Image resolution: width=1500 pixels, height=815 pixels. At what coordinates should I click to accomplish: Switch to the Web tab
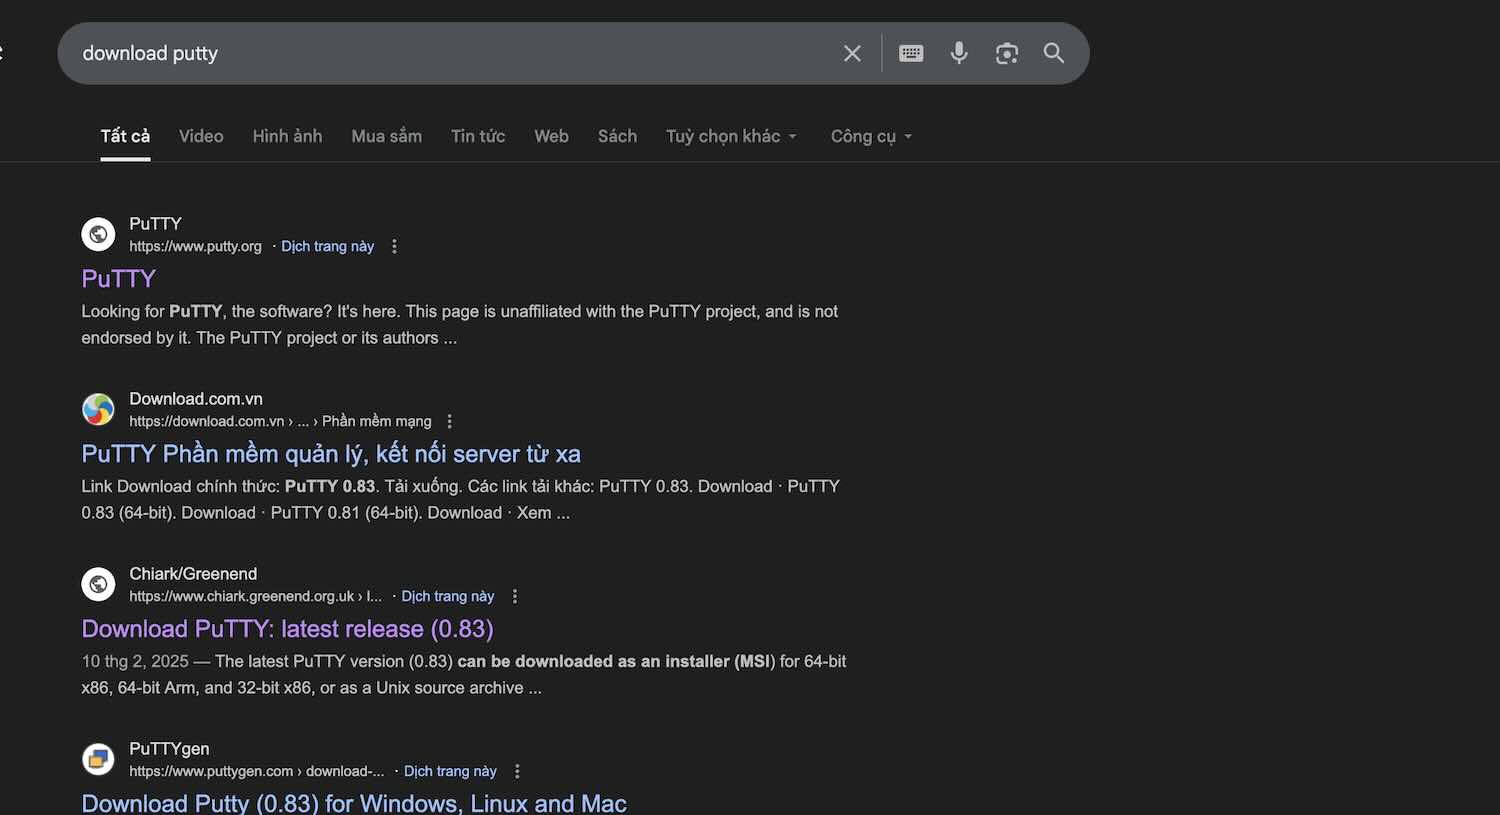551,136
